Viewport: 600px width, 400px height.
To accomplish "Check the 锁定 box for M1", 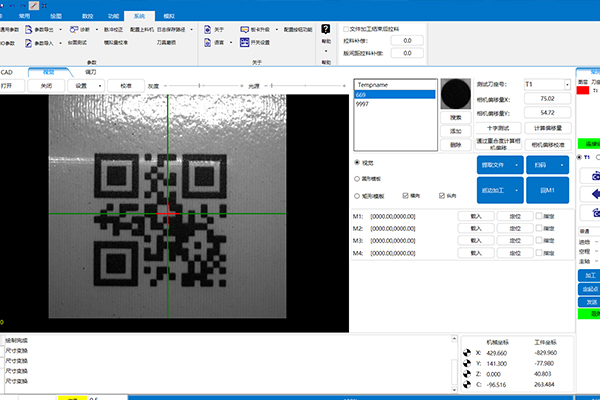I will pyautogui.click(x=538, y=215).
